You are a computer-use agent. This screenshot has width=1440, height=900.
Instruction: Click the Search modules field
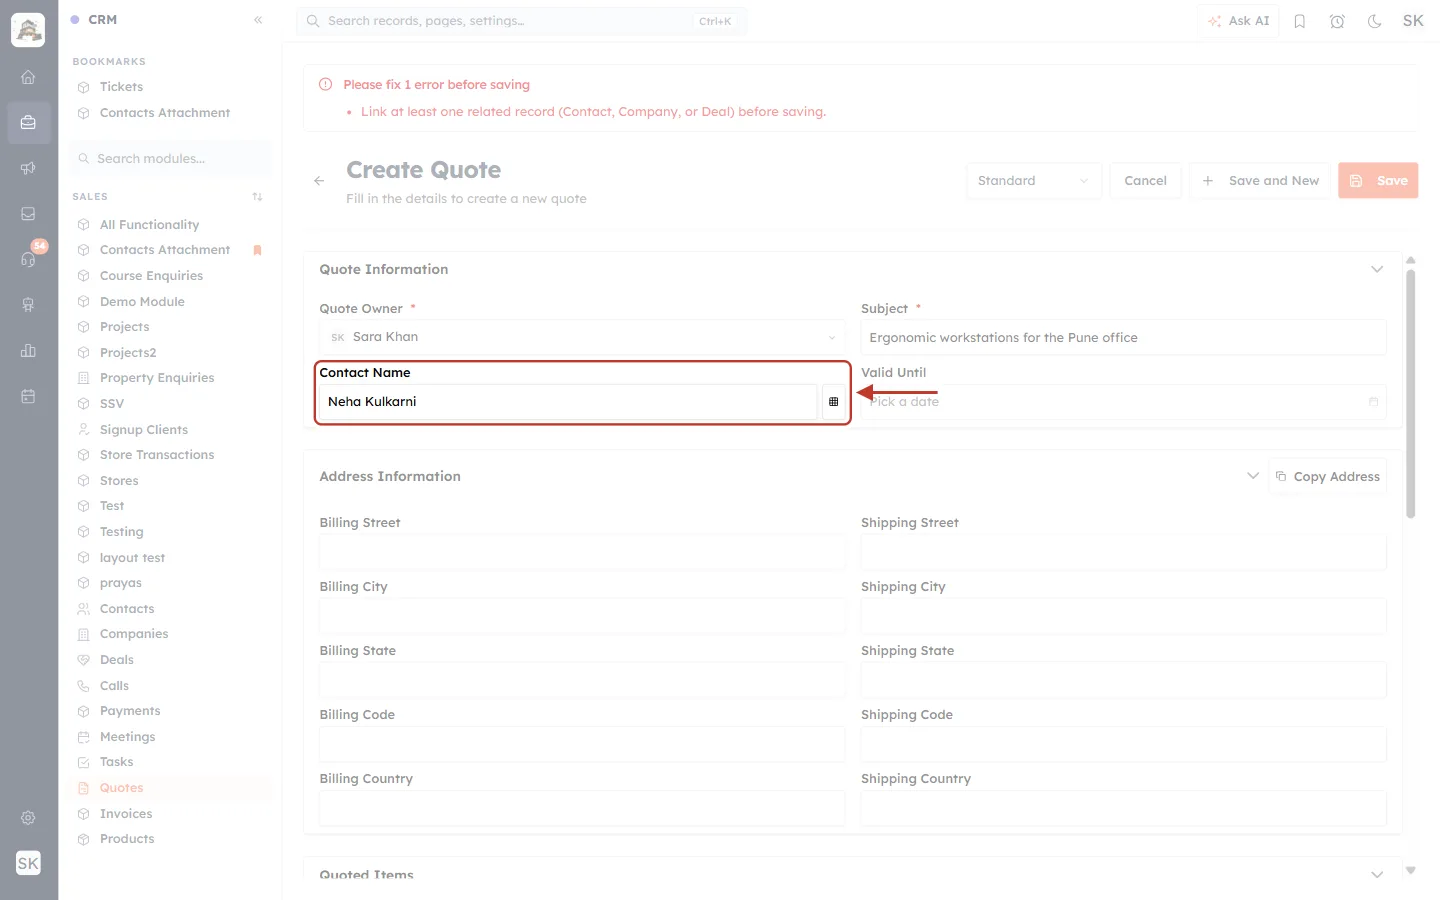[170, 159]
